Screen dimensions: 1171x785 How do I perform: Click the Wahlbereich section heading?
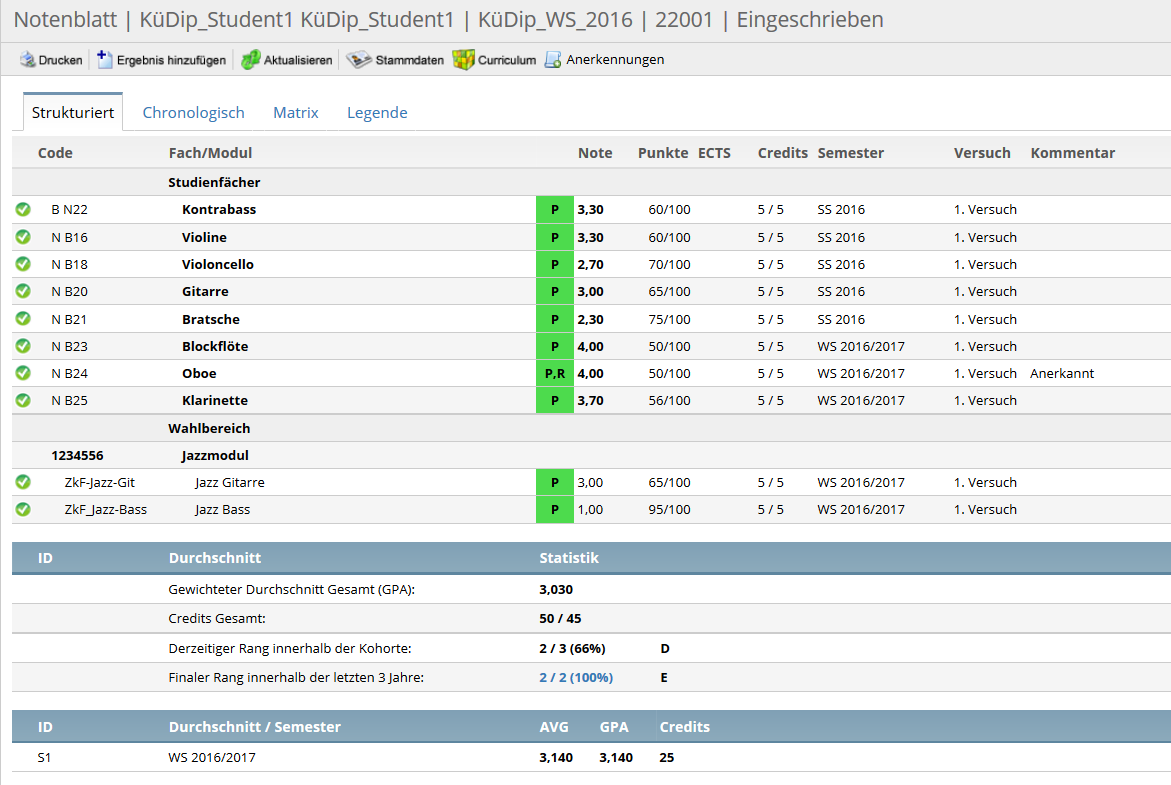(x=209, y=429)
